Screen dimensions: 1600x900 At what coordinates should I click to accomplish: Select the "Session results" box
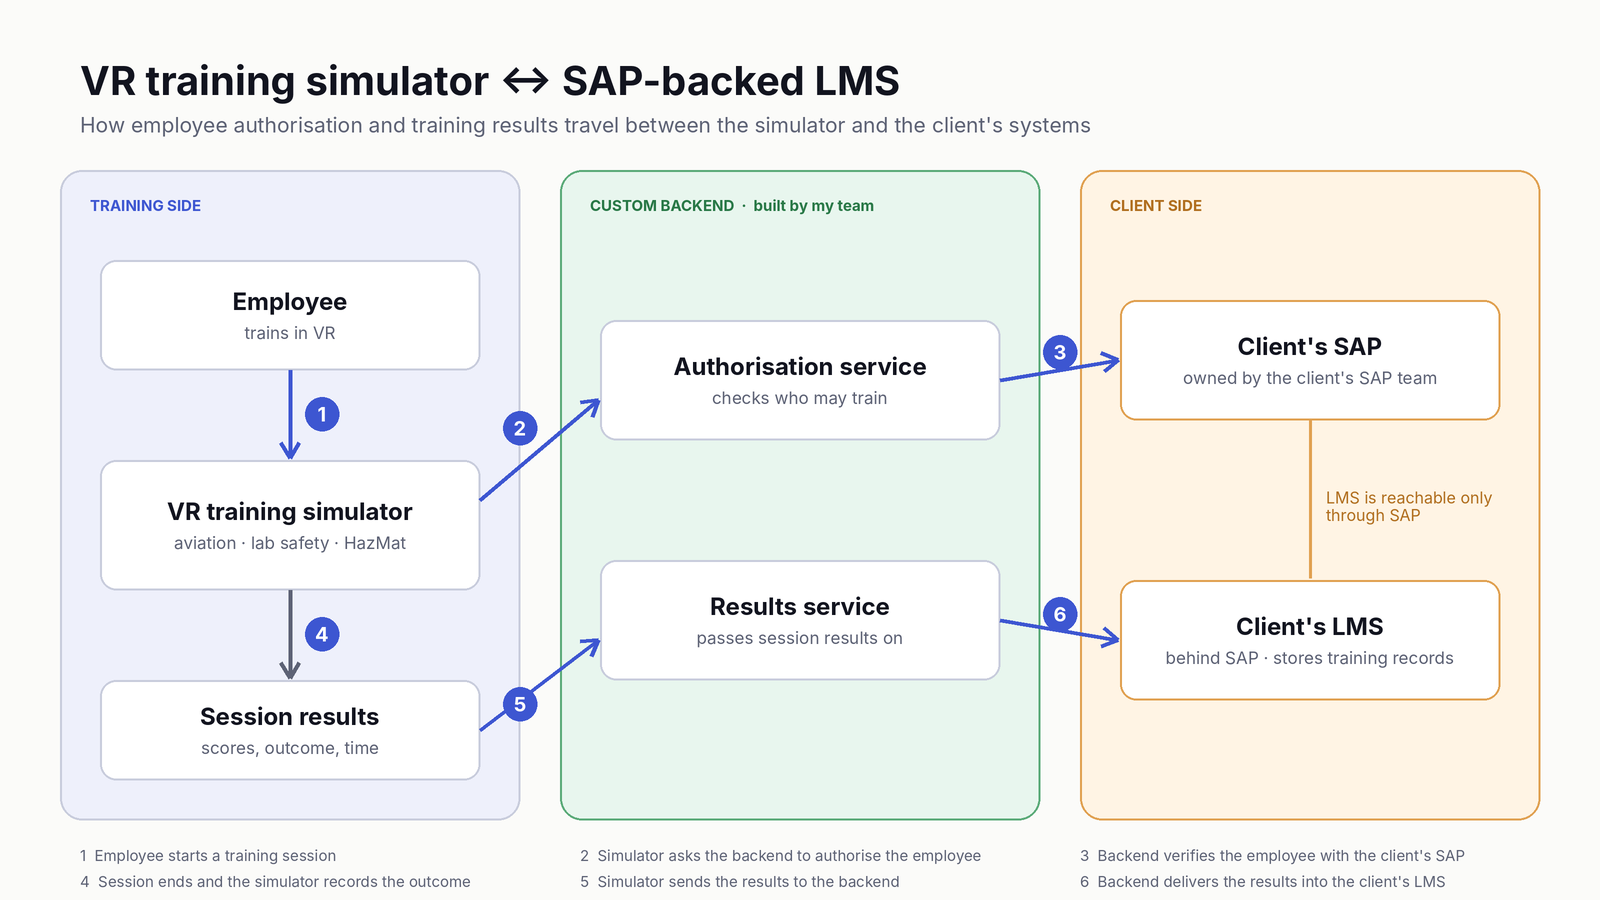tap(290, 730)
